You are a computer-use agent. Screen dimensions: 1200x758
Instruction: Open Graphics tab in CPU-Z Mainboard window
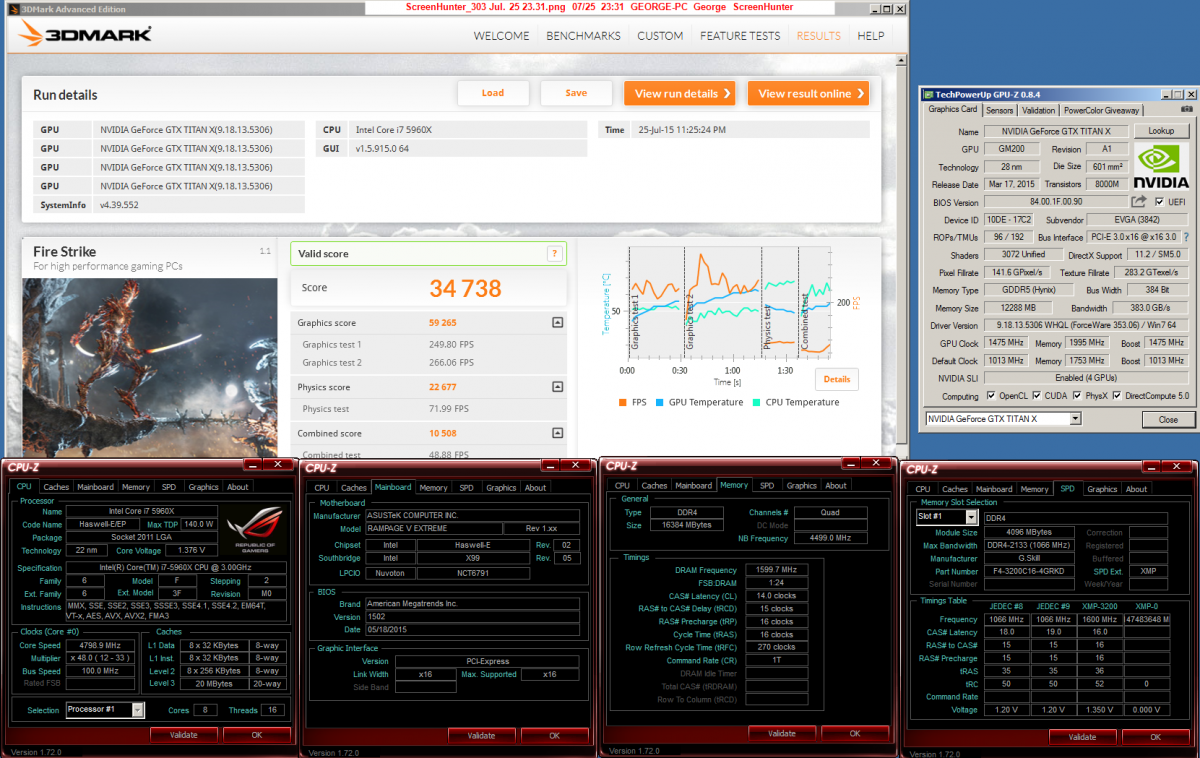501,487
